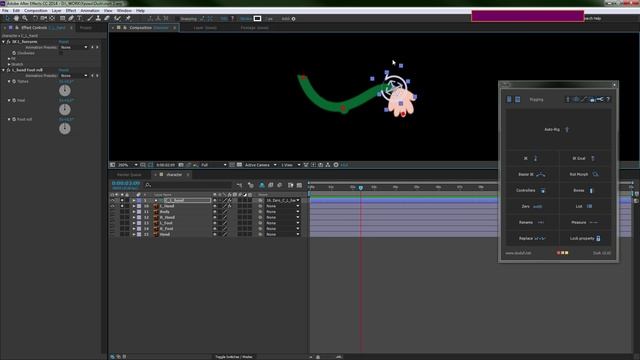Hide the C_L_hand layer eye toggle
The height and width of the screenshot is (360, 640).
pos(112,200)
